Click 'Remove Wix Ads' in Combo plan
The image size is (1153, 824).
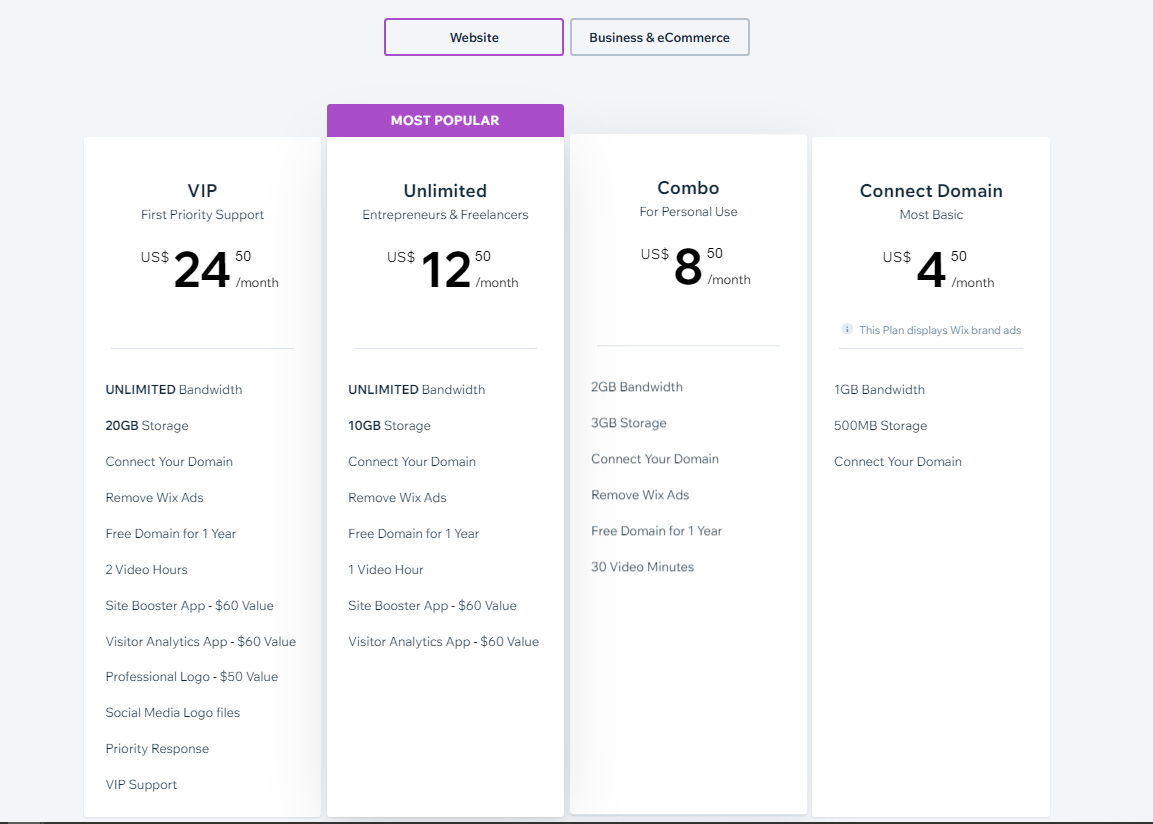(x=640, y=495)
